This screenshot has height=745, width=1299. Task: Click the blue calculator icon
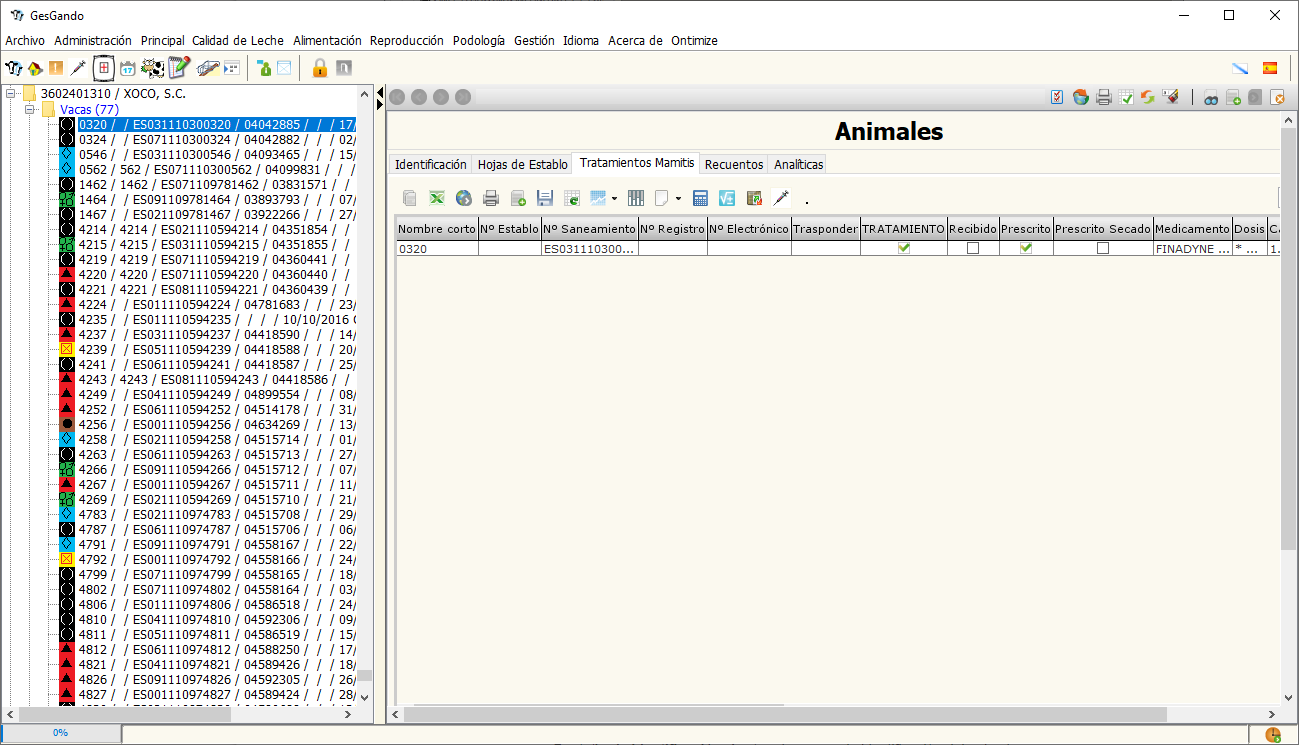700,198
